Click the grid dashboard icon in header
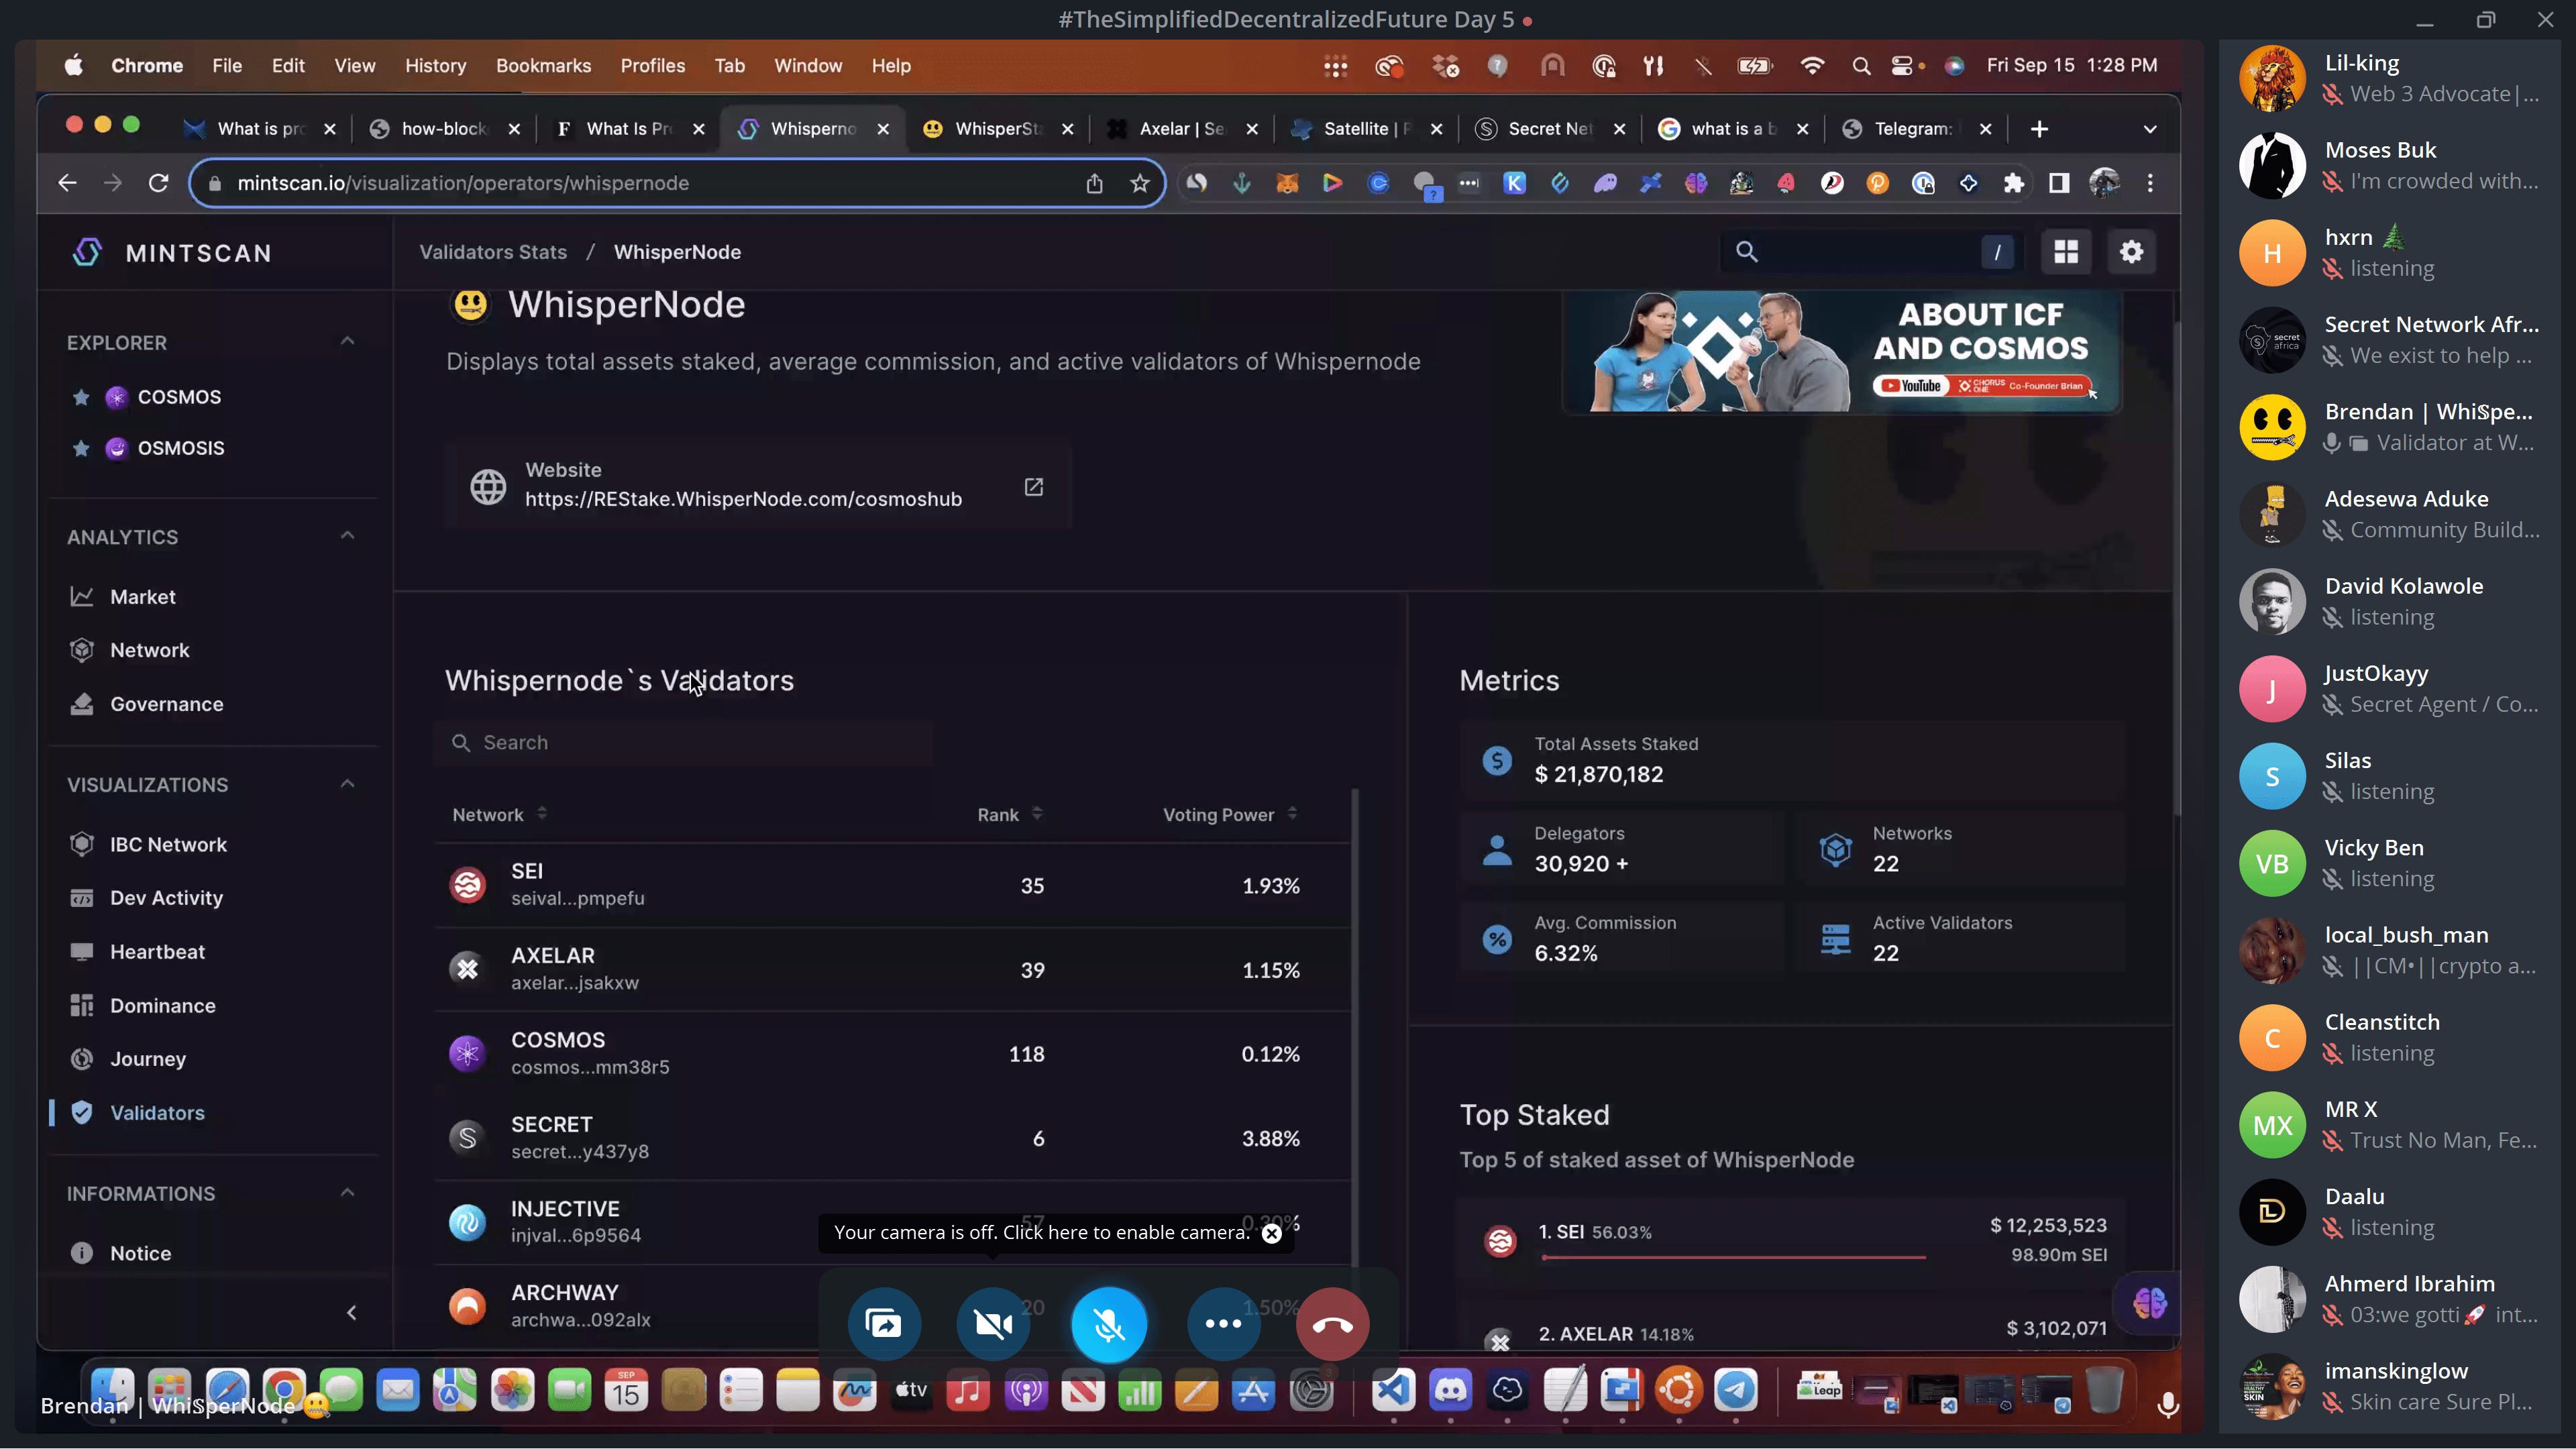 tap(2066, 252)
